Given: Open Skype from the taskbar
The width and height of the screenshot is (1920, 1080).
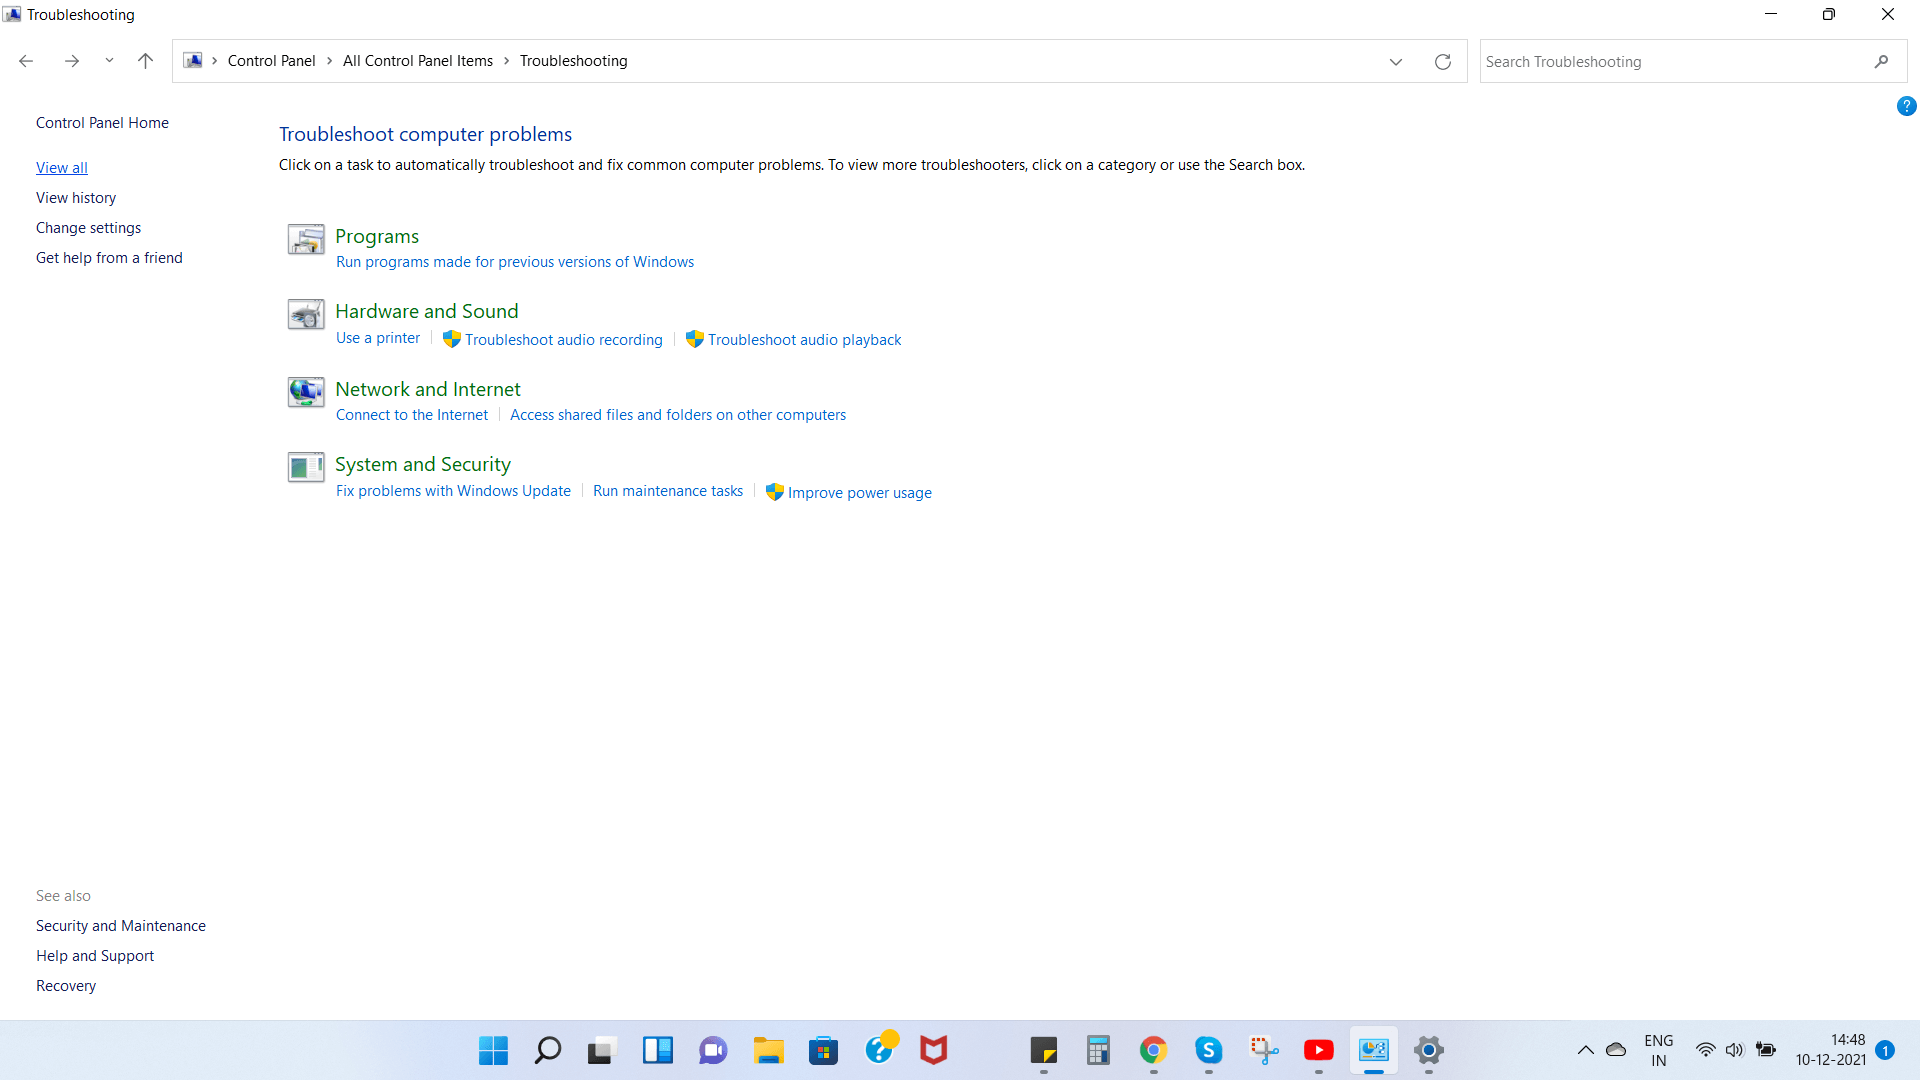Looking at the screenshot, I should click(1208, 1050).
